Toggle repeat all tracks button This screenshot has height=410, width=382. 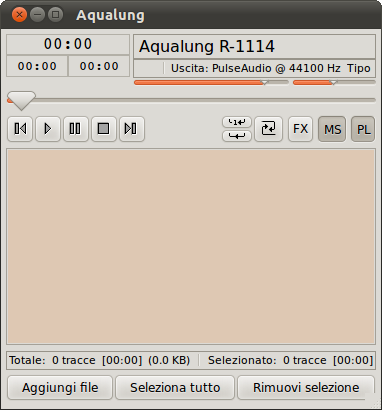[237, 136]
